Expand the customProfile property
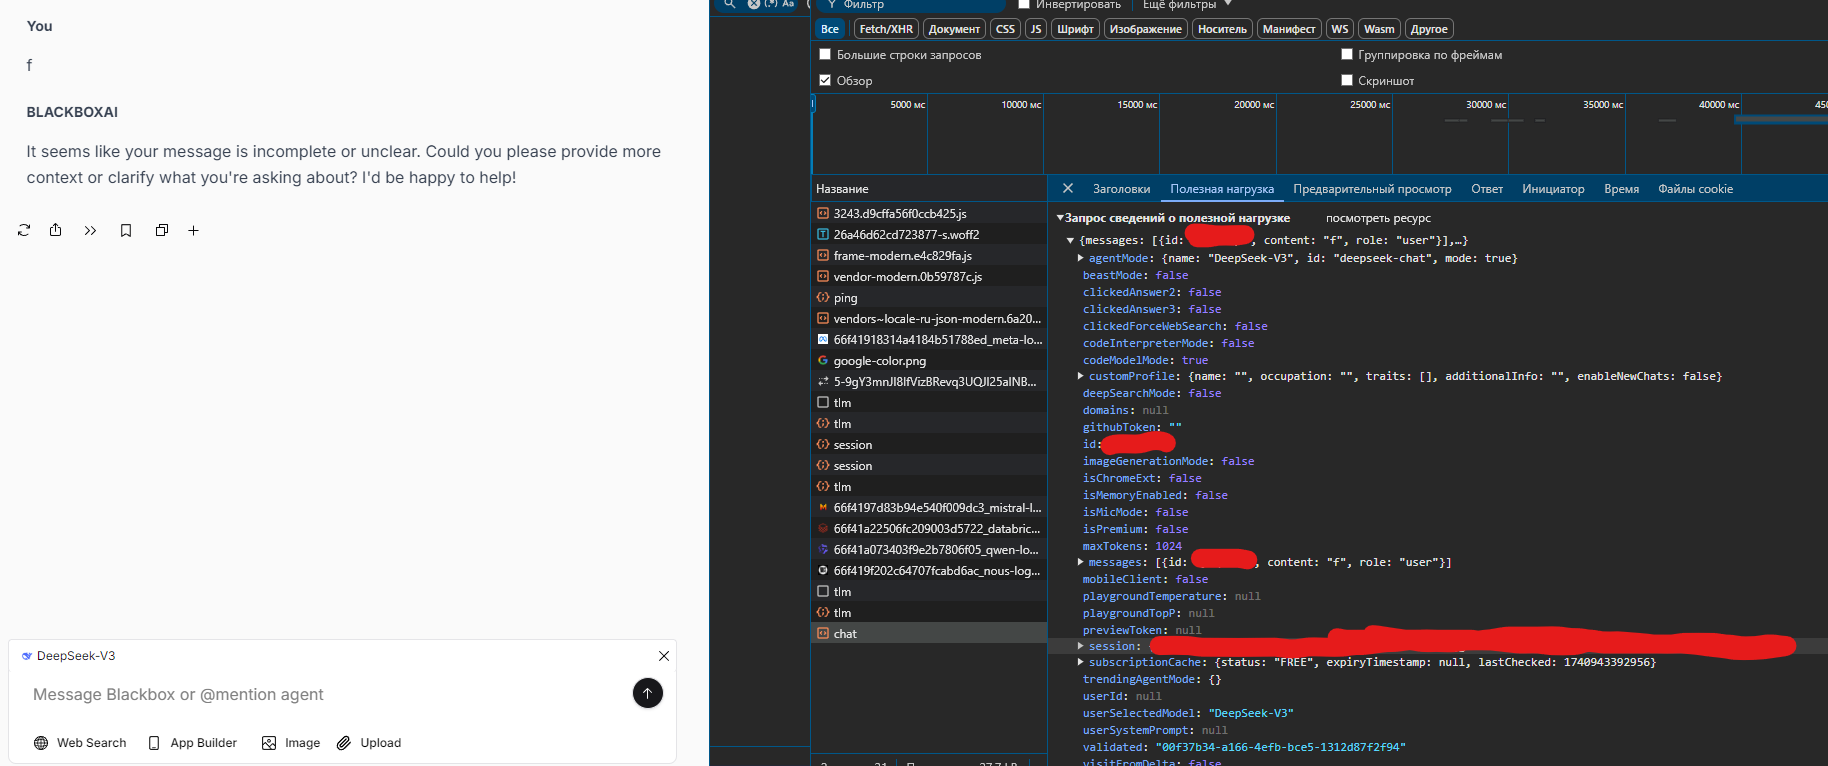The image size is (1828, 766). click(x=1081, y=376)
